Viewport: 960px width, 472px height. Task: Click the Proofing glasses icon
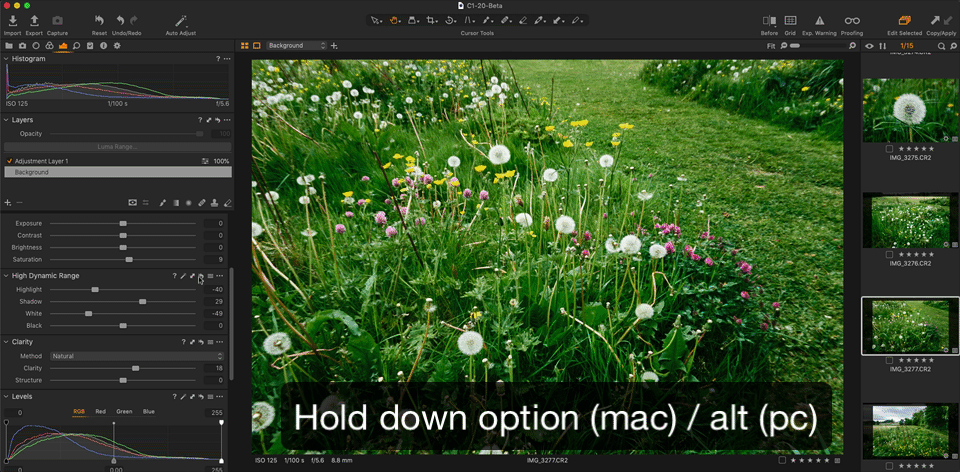pos(852,21)
